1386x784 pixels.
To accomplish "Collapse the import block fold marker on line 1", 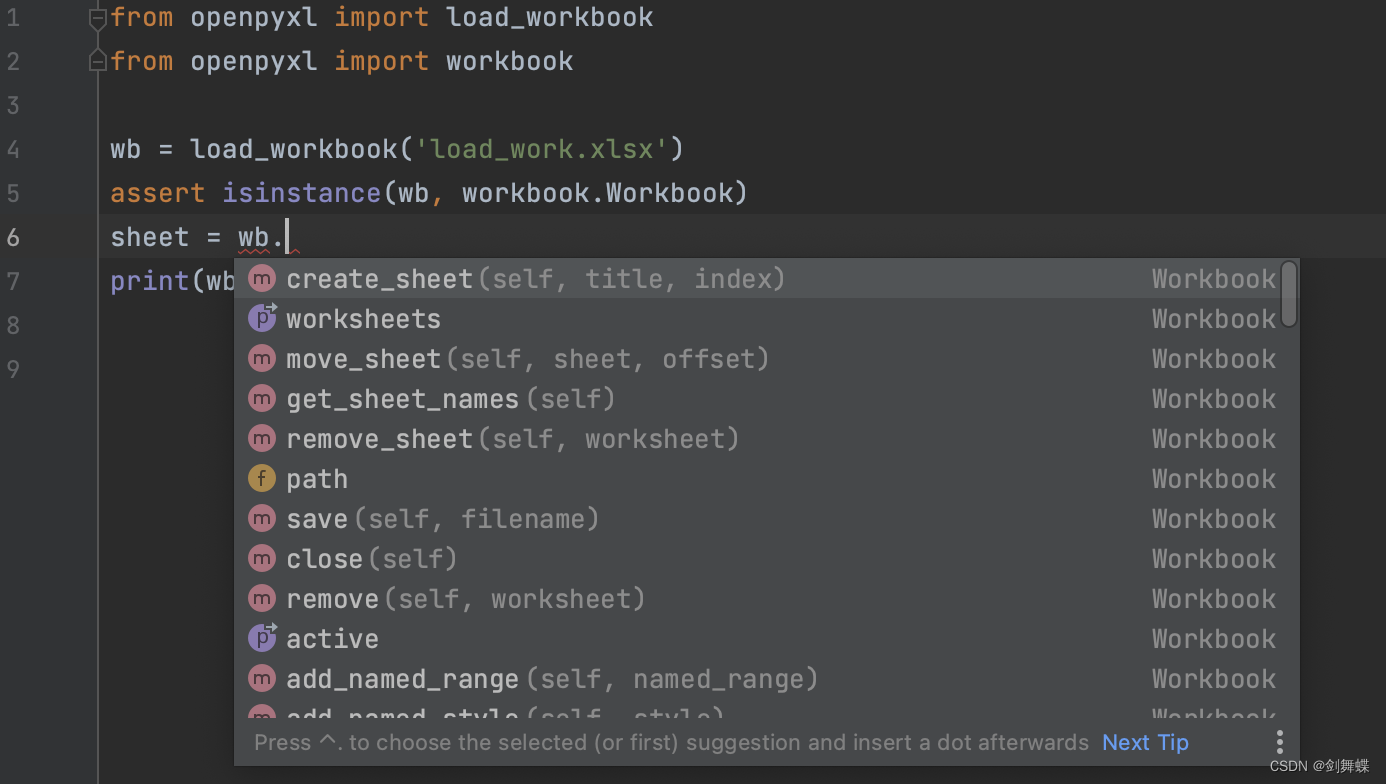I will [97, 18].
